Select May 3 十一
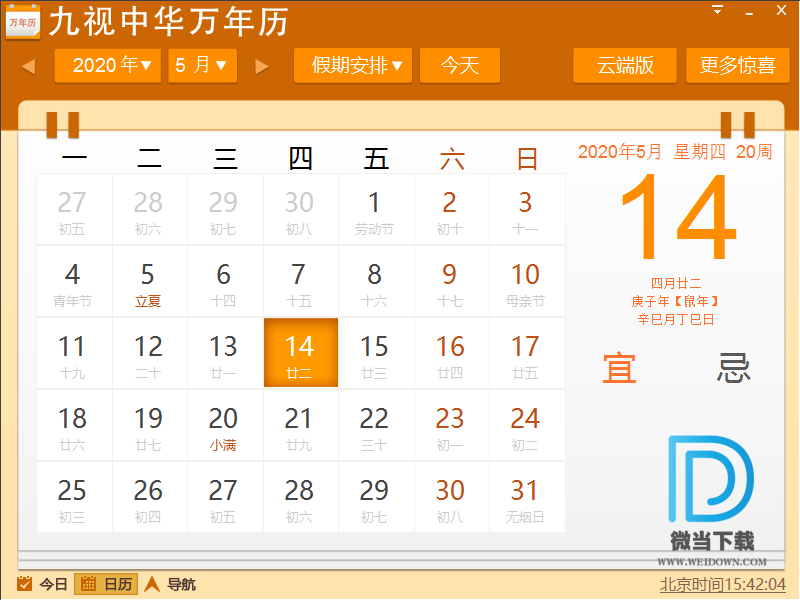Image resolution: width=800 pixels, height=600 pixels. pyautogui.click(x=527, y=210)
